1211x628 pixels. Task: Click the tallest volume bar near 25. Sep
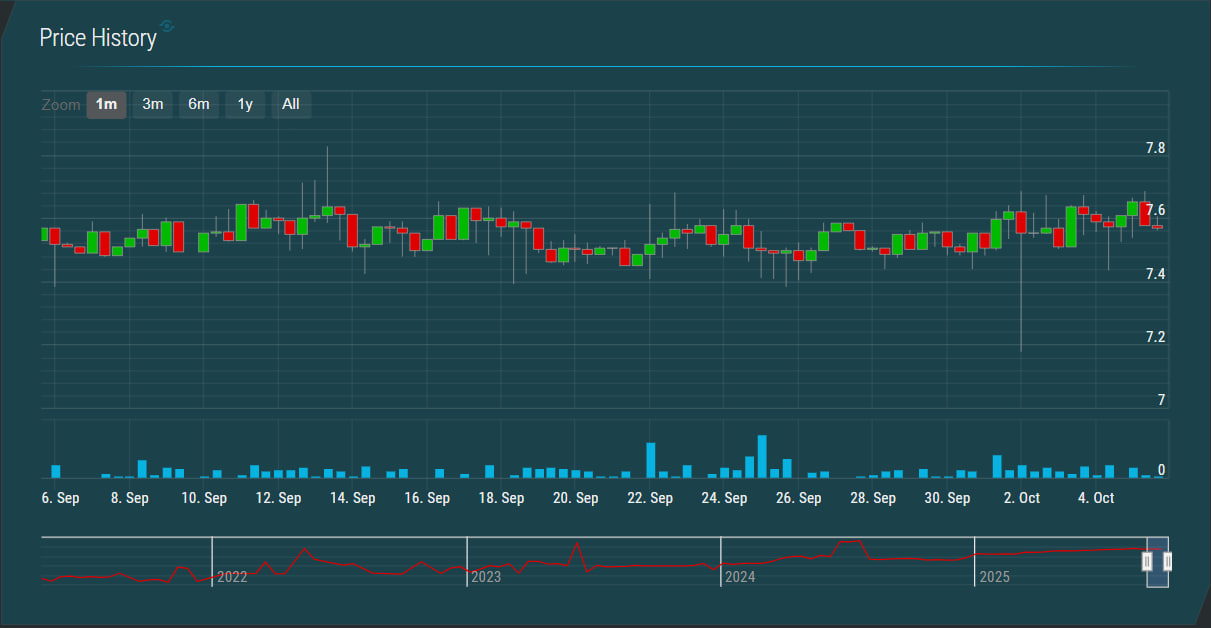tap(762, 456)
